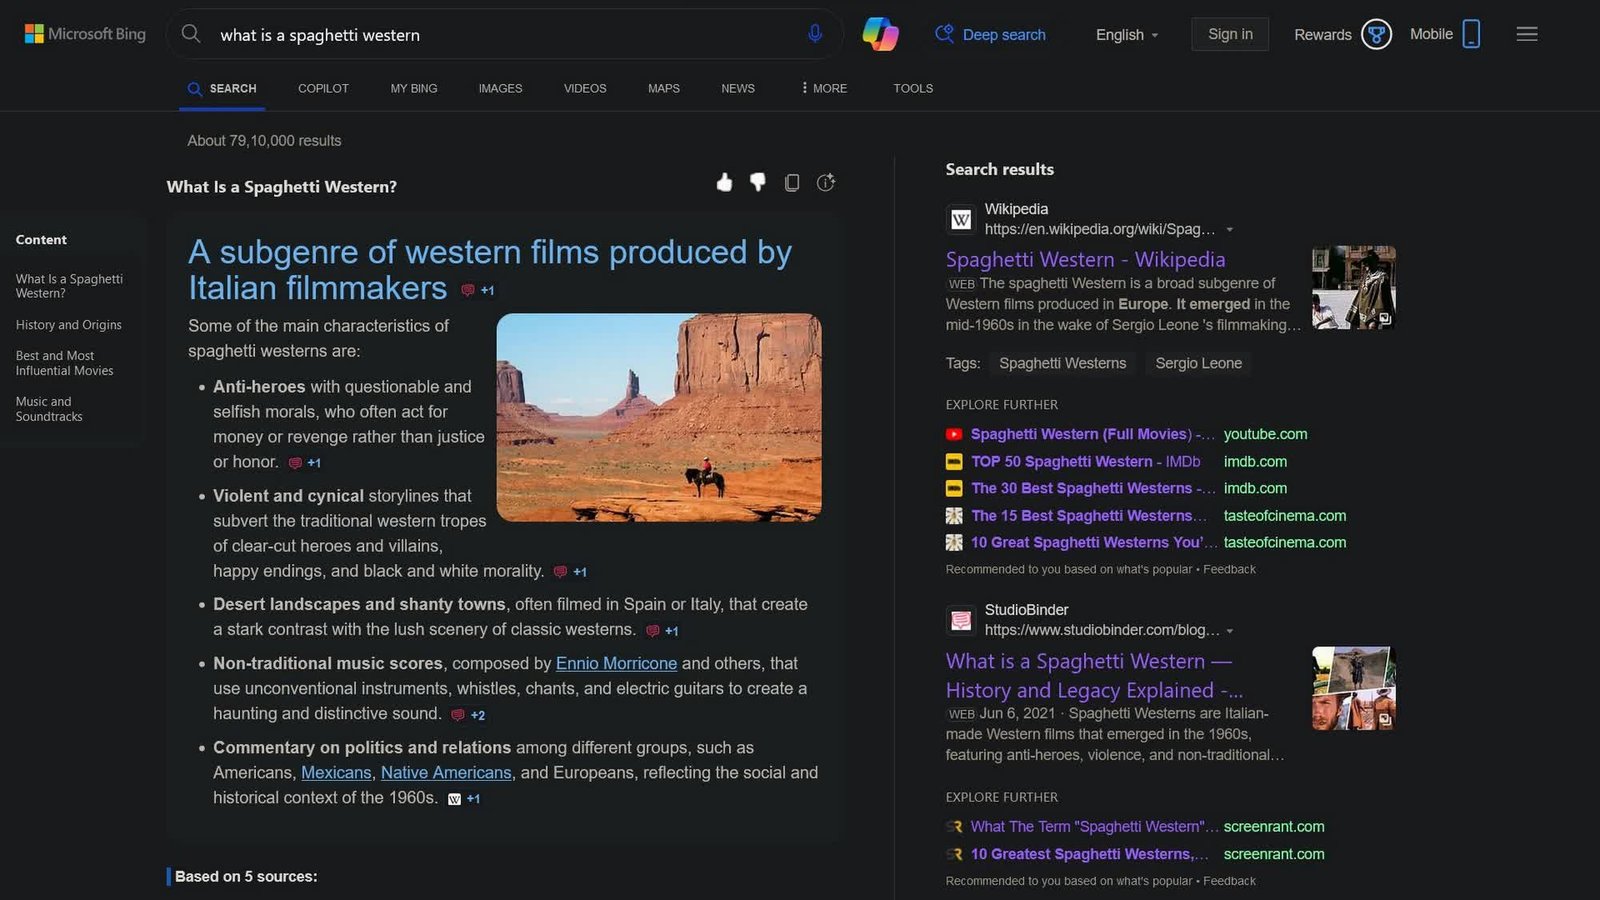This screenshot has height=900, width=1600.
Task: Rate the answer with thumbs up
Action: (x=724, y=182)
